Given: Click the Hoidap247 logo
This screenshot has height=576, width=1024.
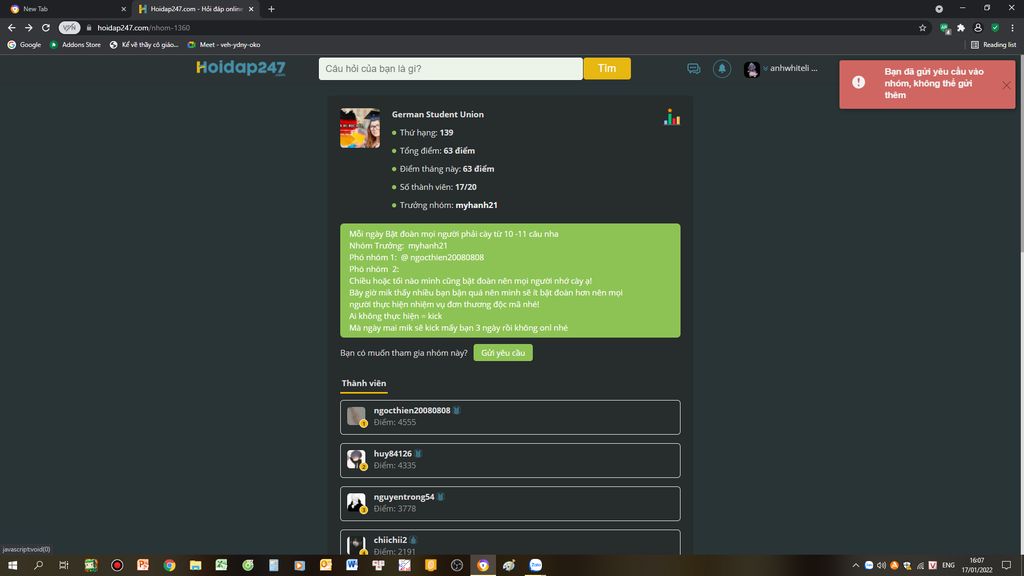Looking at the screenshot, I should (241, 68).
